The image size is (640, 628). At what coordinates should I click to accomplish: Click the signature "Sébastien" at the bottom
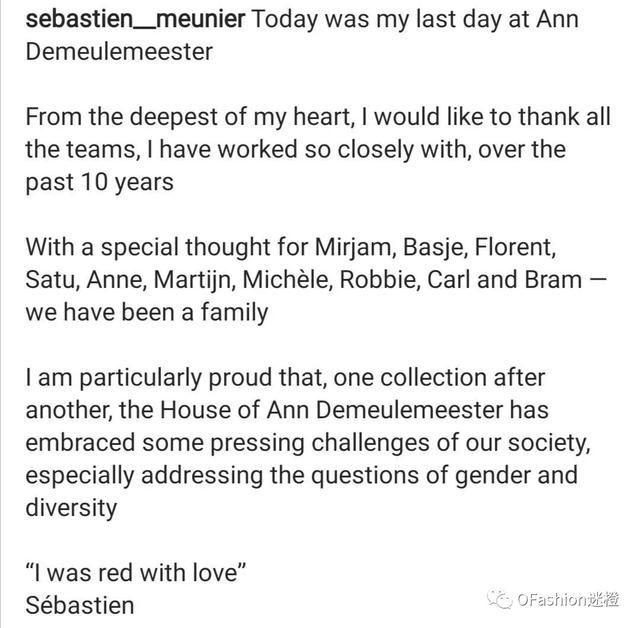[80, 605]
